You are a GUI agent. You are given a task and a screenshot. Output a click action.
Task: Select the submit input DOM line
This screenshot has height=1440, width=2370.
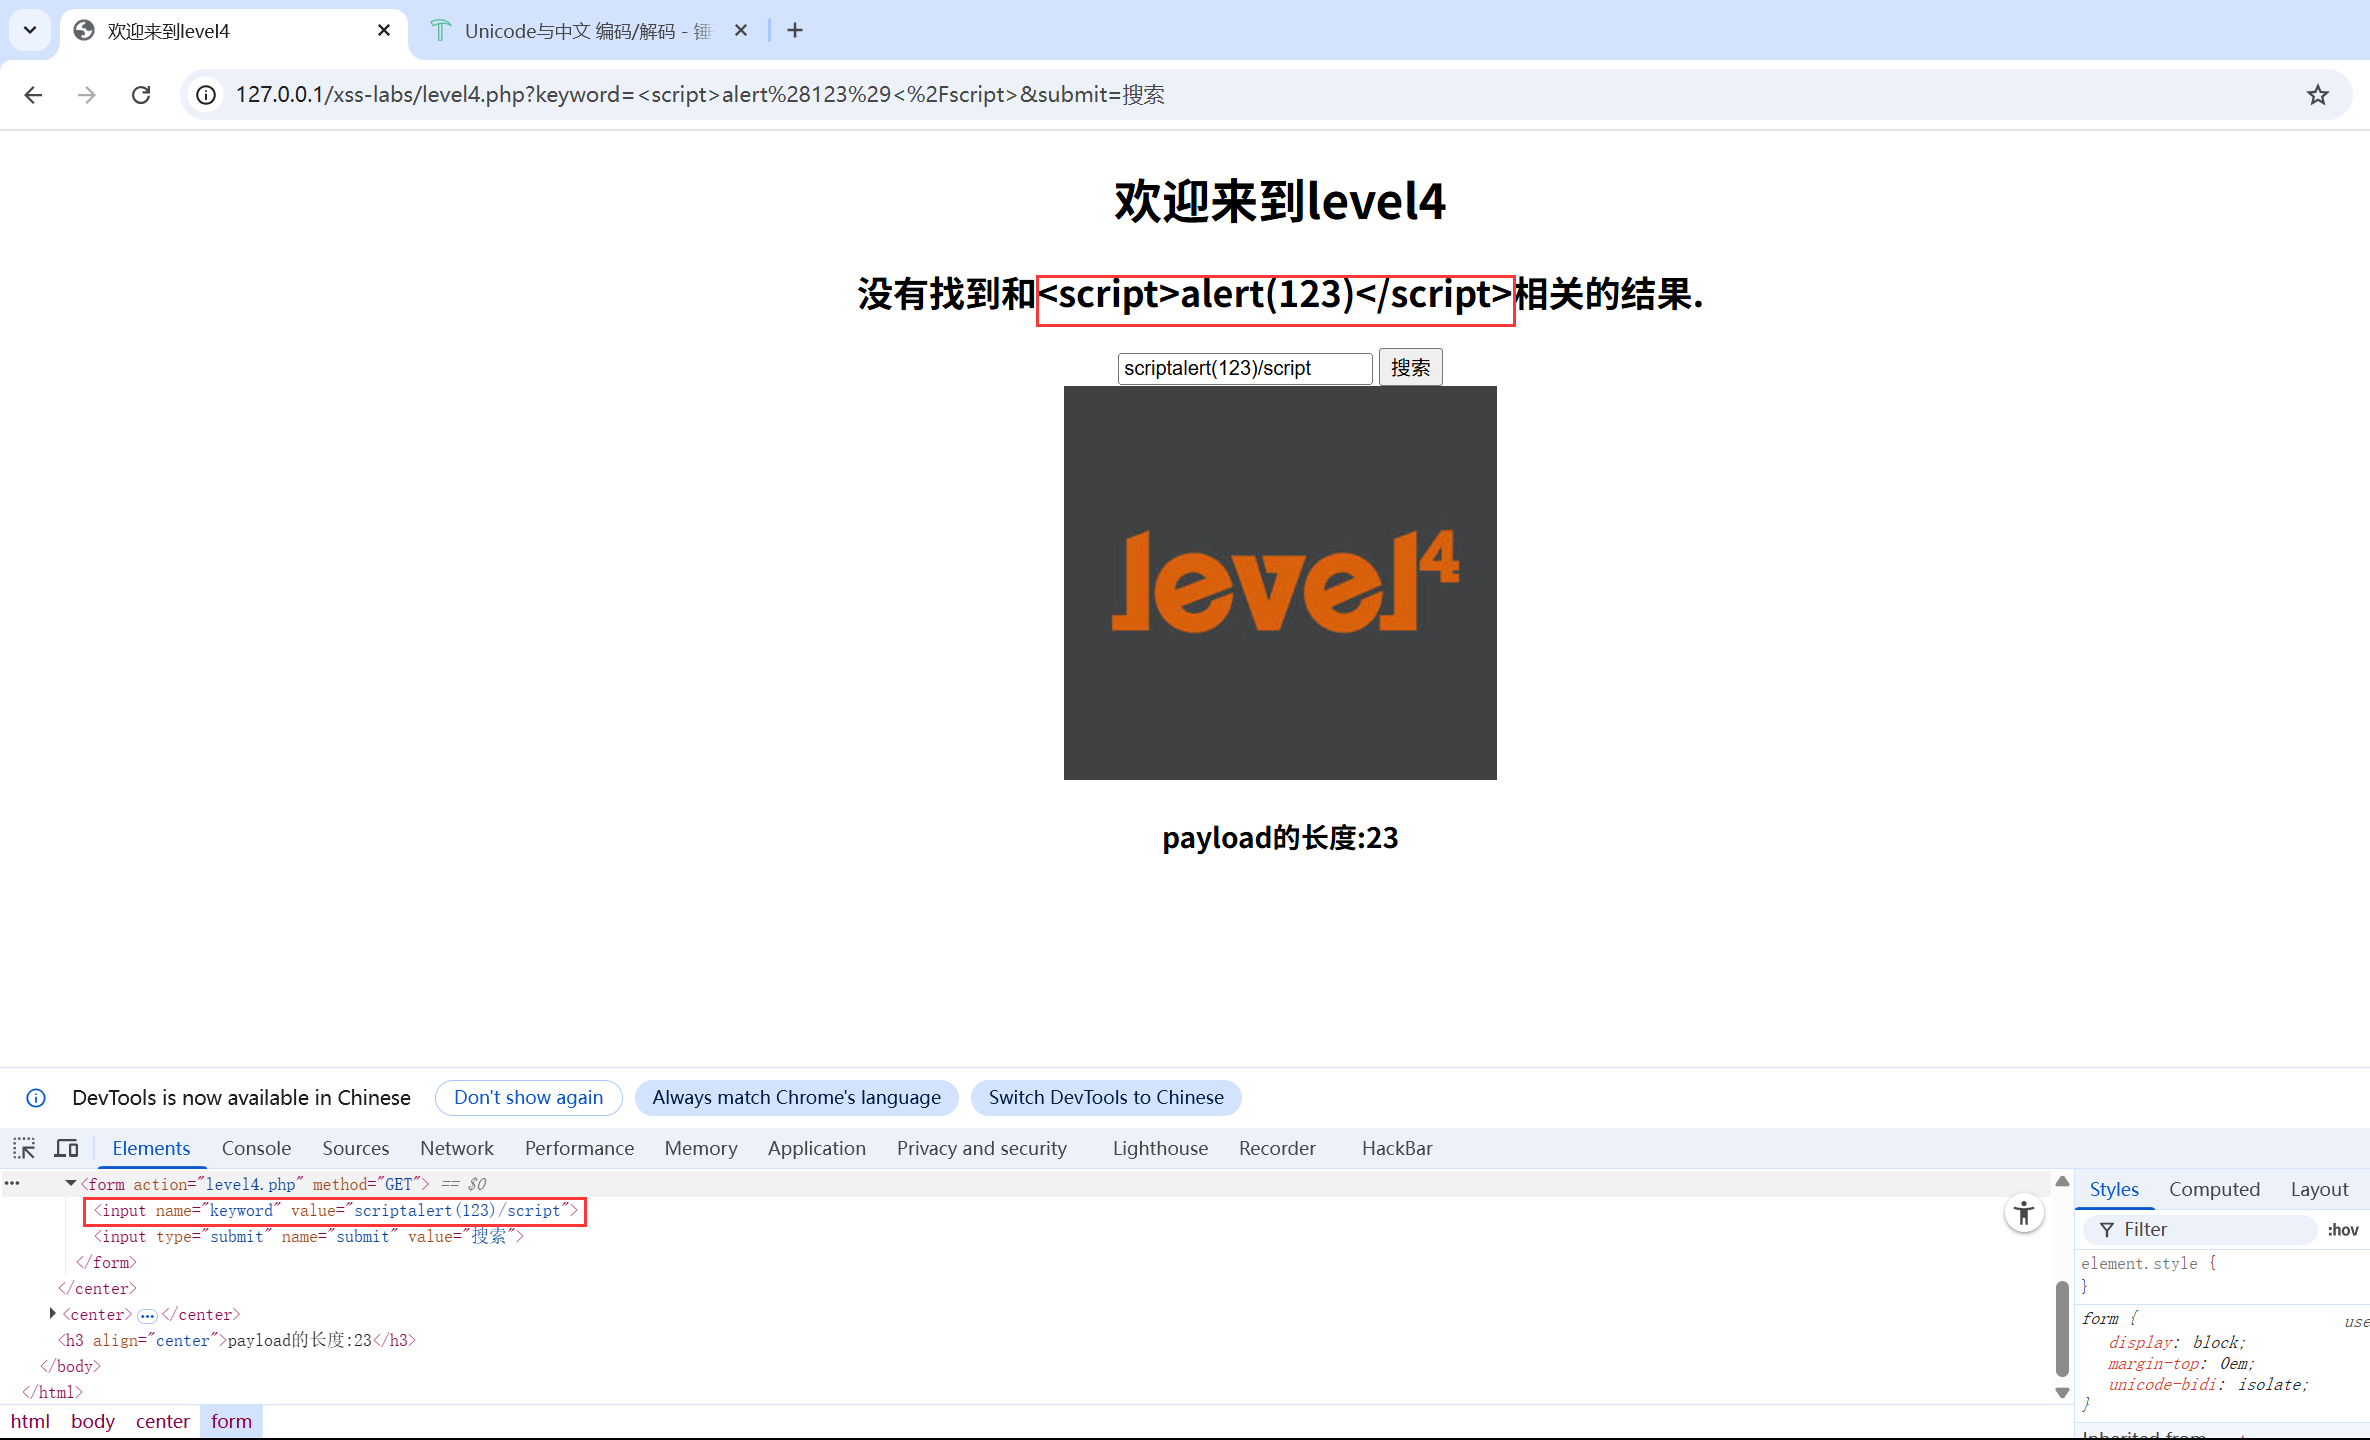309,1237
